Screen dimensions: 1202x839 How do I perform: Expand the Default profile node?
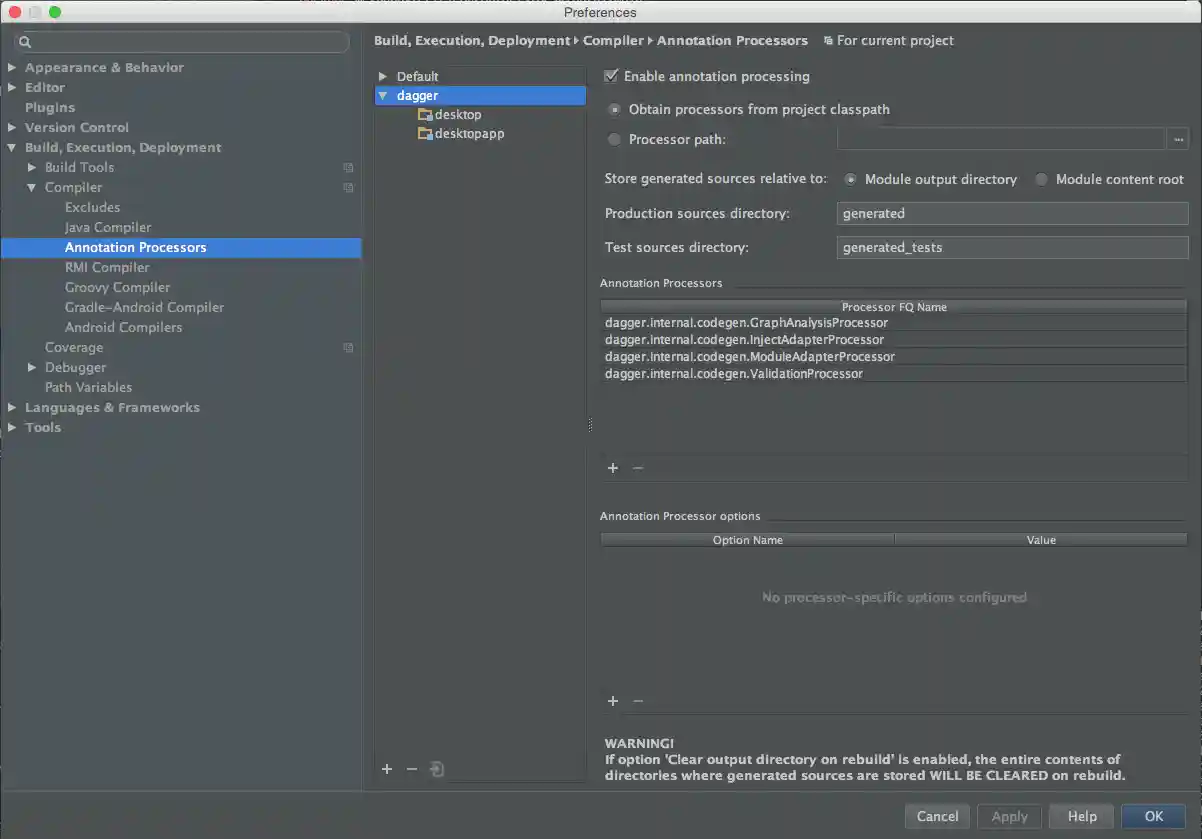(x=381, y=75)
